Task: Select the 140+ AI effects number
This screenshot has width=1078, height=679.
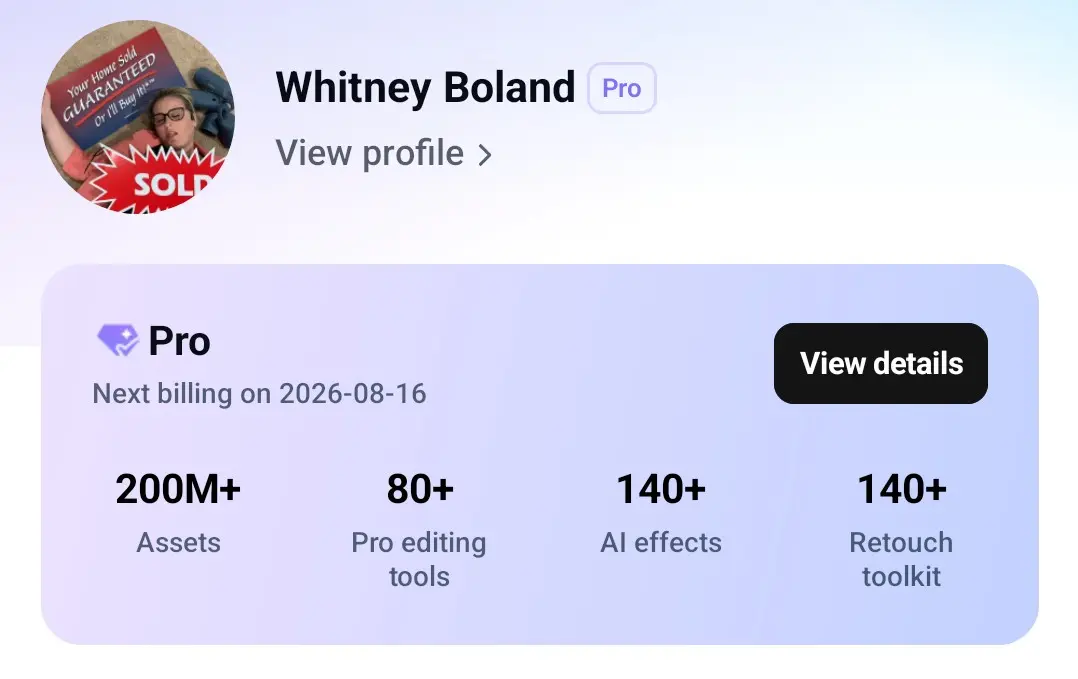Action: pos(661,489)
